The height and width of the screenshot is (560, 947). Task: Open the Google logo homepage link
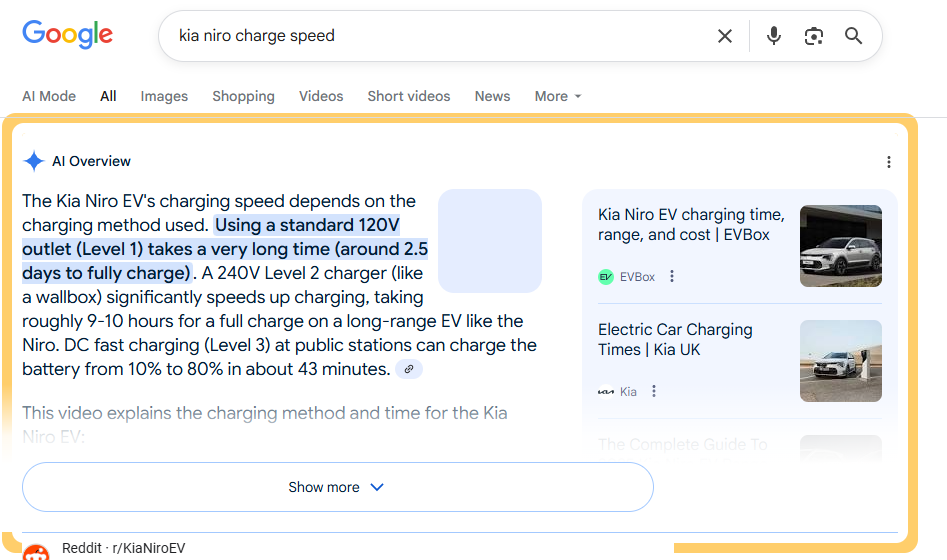[x=68, y=34]
